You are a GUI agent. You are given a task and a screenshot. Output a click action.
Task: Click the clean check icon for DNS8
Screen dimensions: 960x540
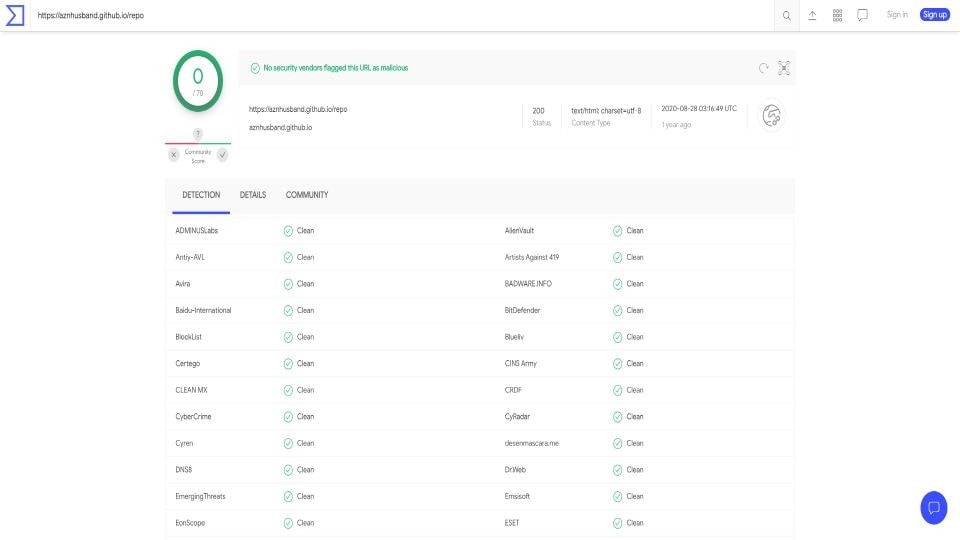288,470
